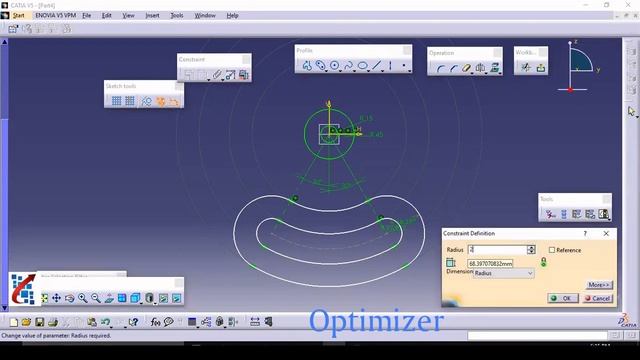Click the Pan view icon
640x360 pixels.
coord(56,298)
